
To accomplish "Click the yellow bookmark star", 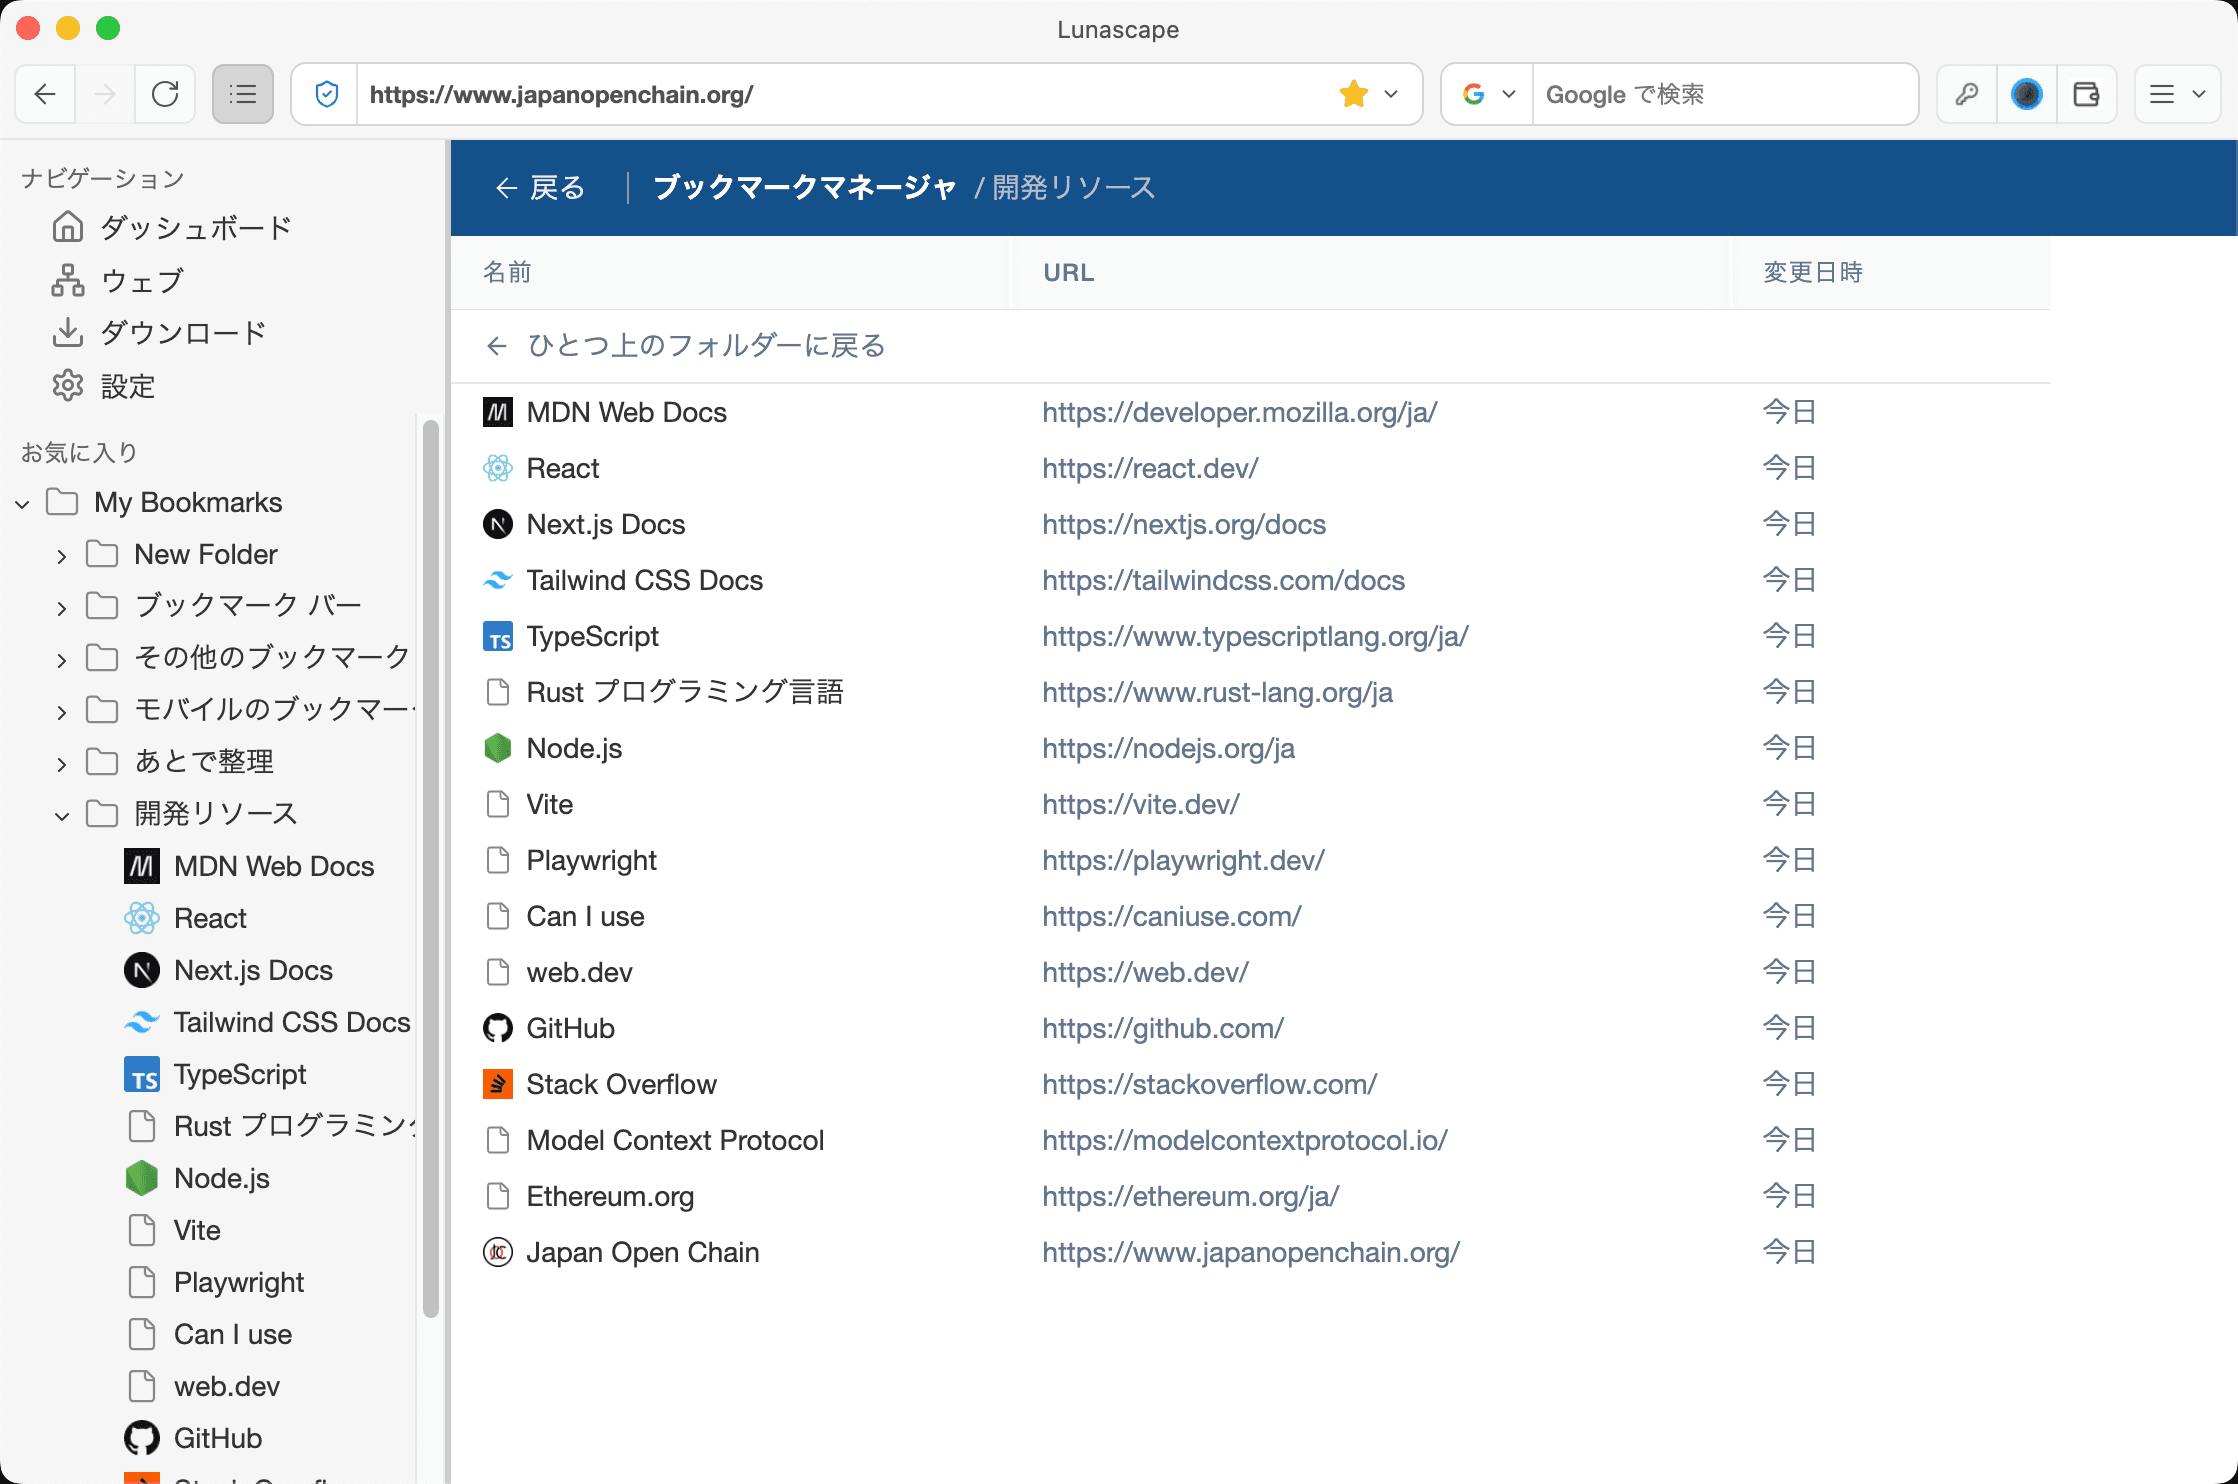I will 1354,94.
